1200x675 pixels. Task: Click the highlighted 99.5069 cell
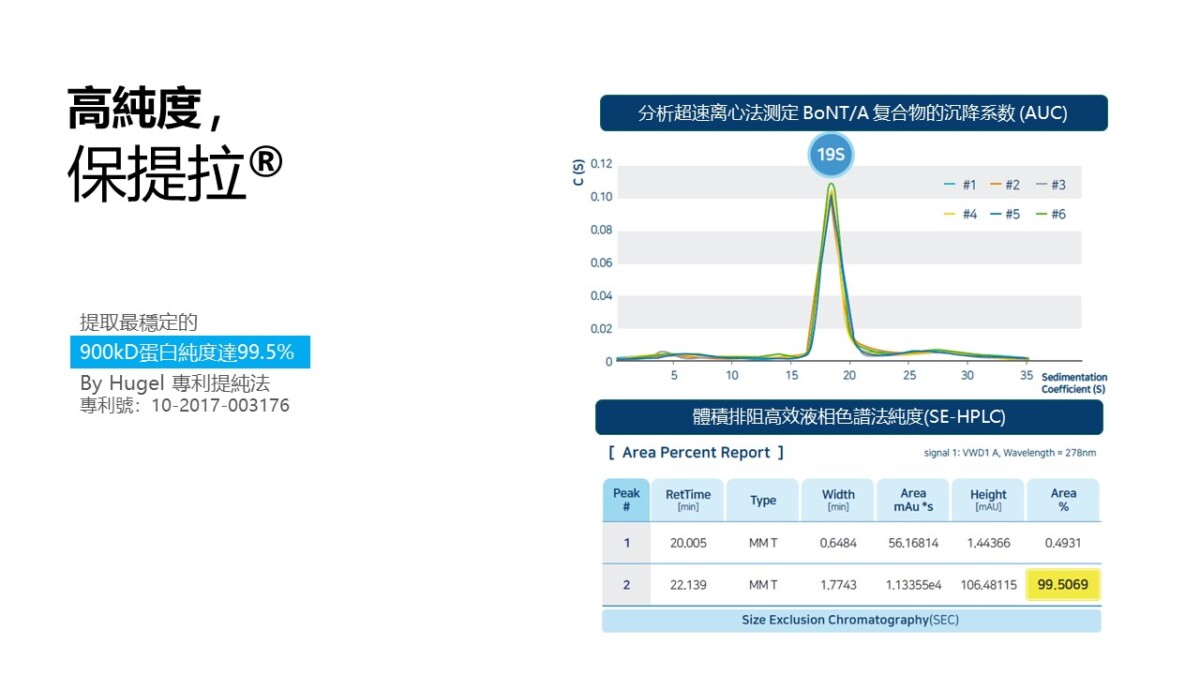(x=1063, y=585)
